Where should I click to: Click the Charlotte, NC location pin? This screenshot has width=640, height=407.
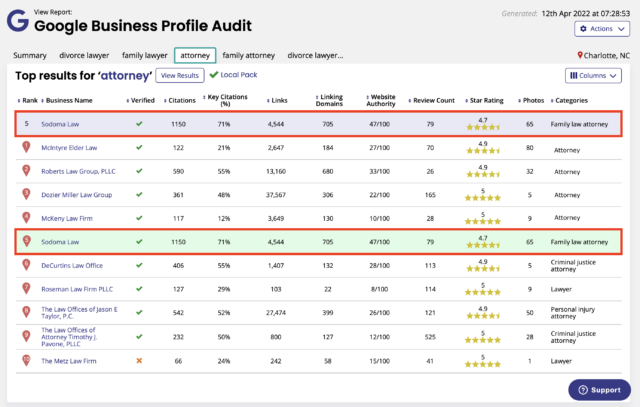(581, 56)
